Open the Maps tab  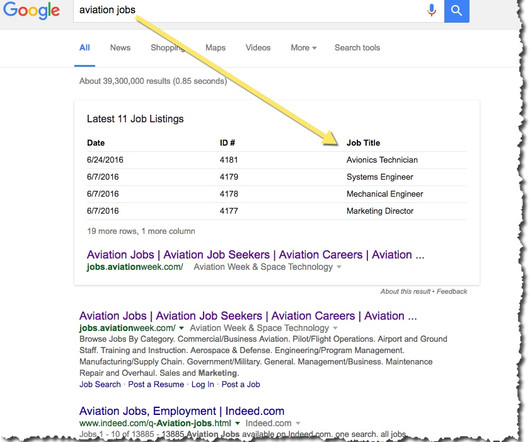point(215,48)
